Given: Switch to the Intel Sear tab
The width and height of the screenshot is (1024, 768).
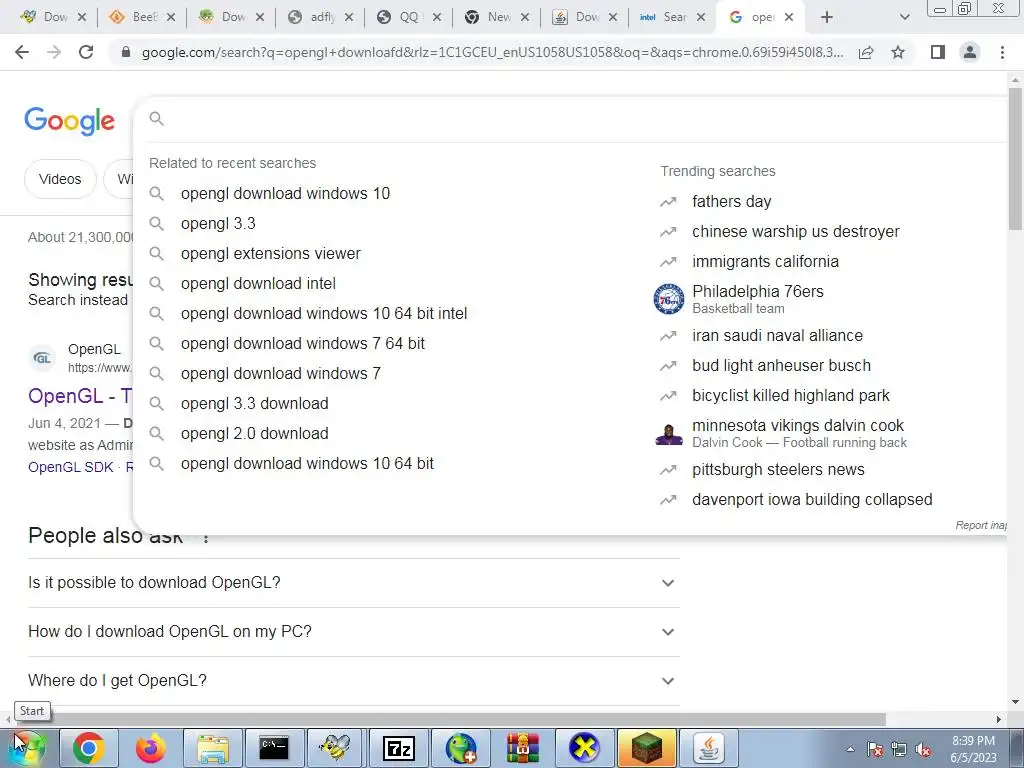Looking at the screenshot, I should pos(673,17).
